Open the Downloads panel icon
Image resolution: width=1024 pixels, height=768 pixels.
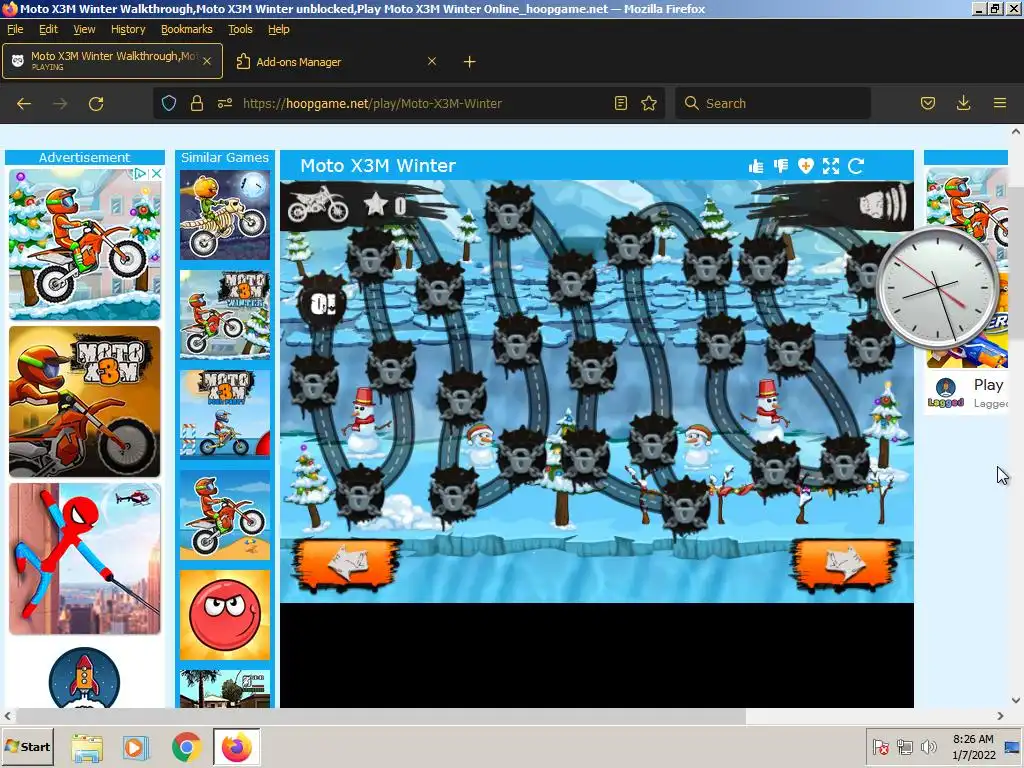coord(963,103)
